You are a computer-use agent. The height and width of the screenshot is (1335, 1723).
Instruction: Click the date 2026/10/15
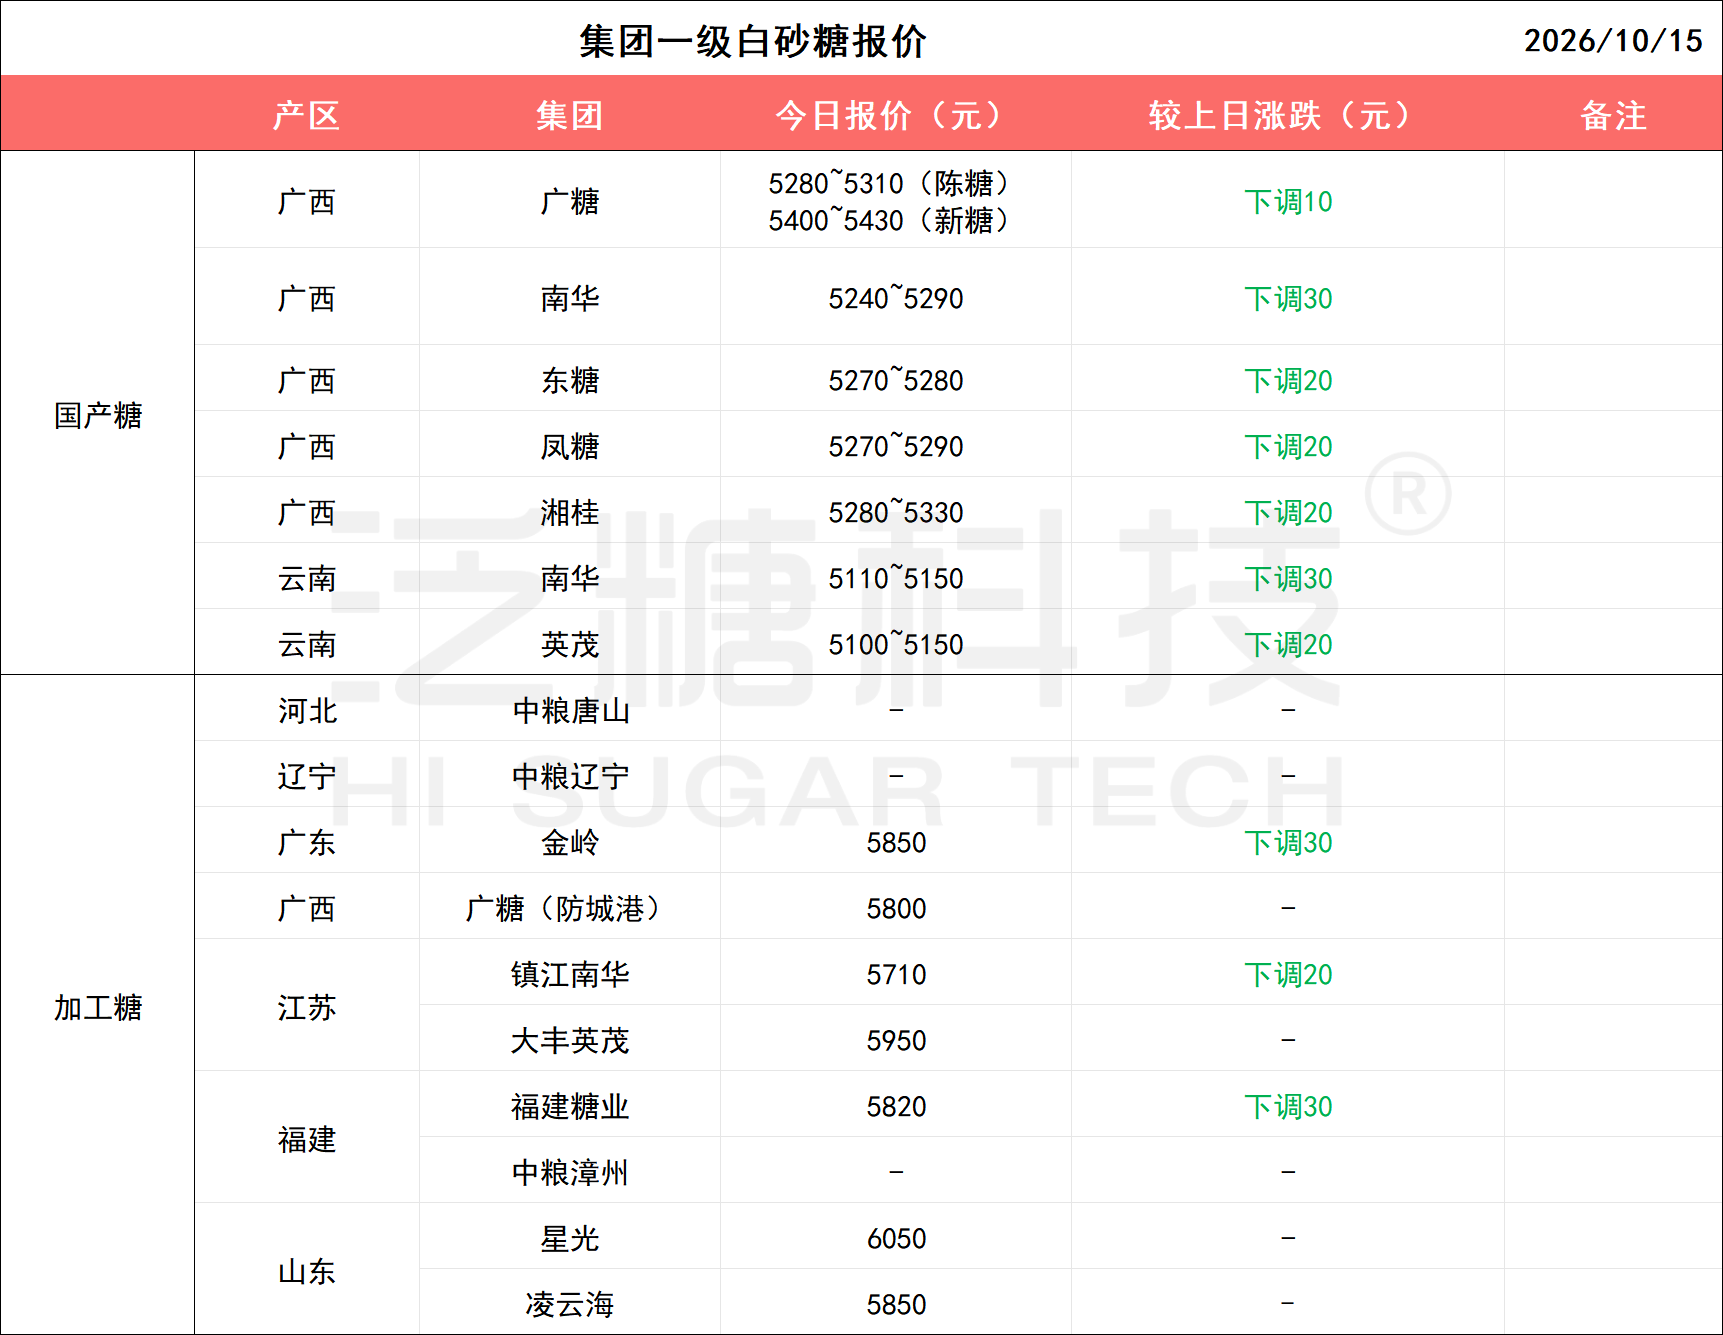[x=1612, y=41]
